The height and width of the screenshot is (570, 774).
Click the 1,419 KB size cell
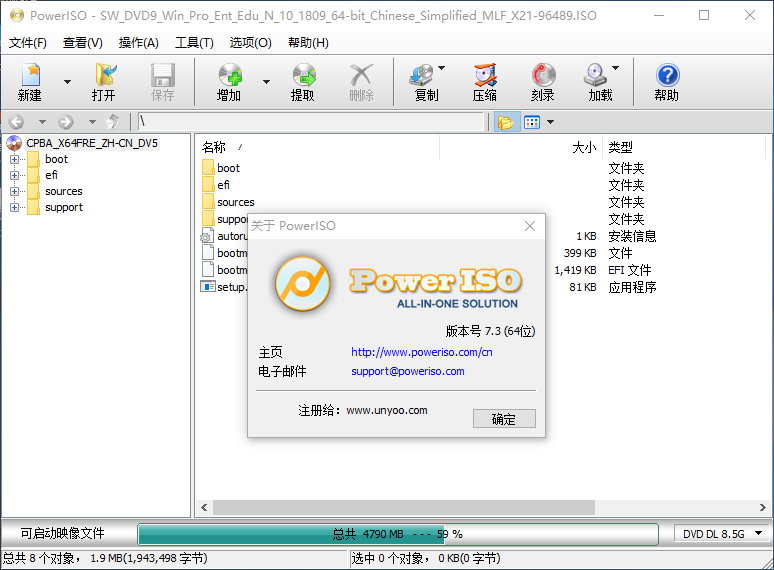[575, 270]
